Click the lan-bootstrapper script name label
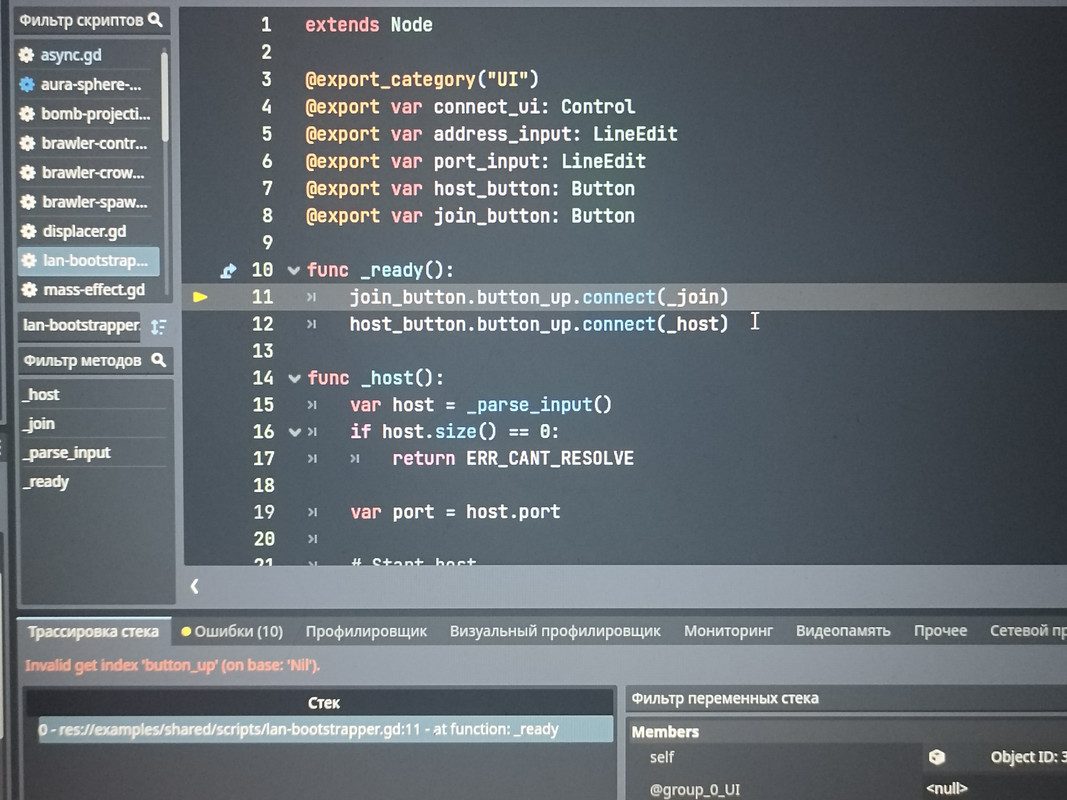Viewport: 1067px width, 800px height. point(81,325)
